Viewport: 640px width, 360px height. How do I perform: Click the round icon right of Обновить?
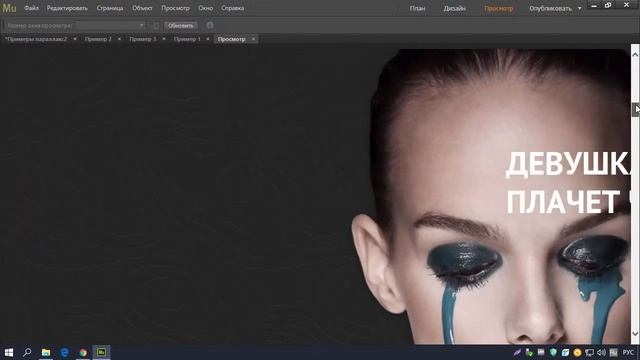tap(210, 25)
